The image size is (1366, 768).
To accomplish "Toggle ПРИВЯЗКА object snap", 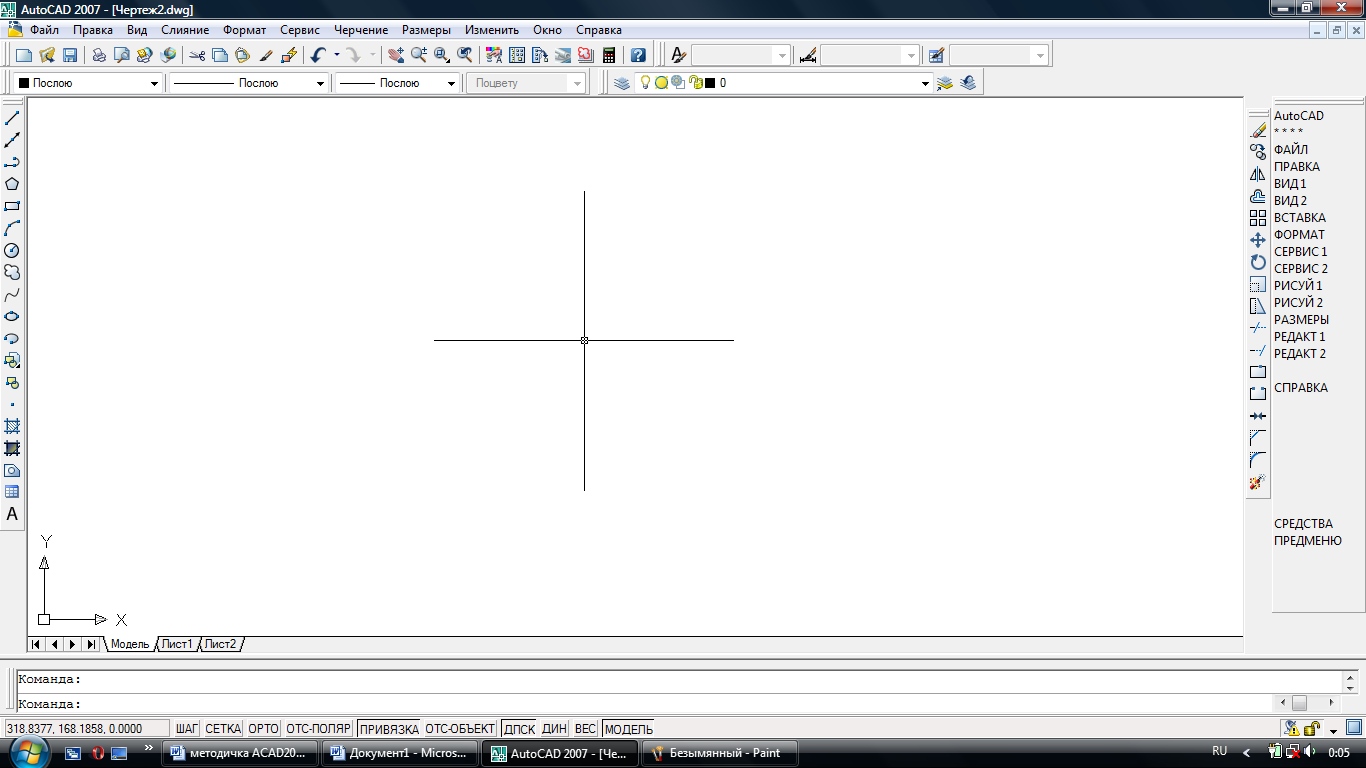I will tap(390, 729).
